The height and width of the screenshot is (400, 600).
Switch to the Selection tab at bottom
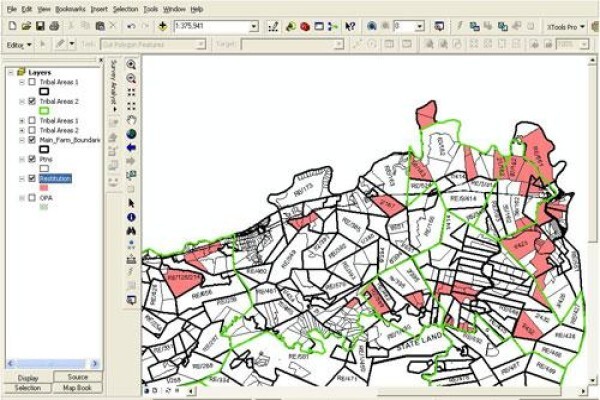28,388
